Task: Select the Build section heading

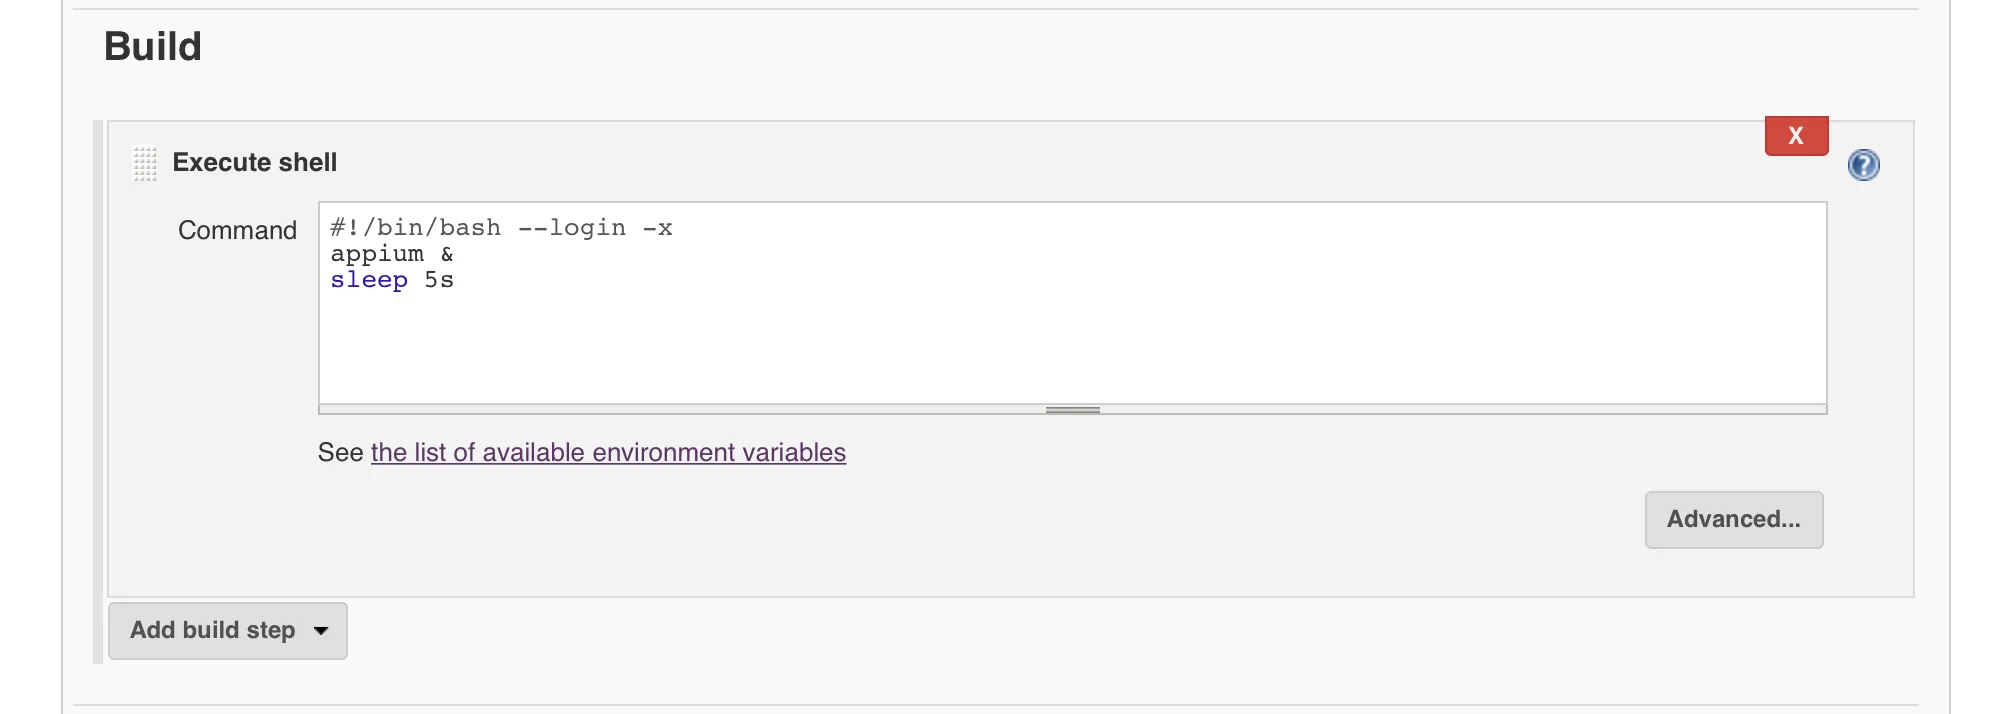Action: (x=153, y=46)
